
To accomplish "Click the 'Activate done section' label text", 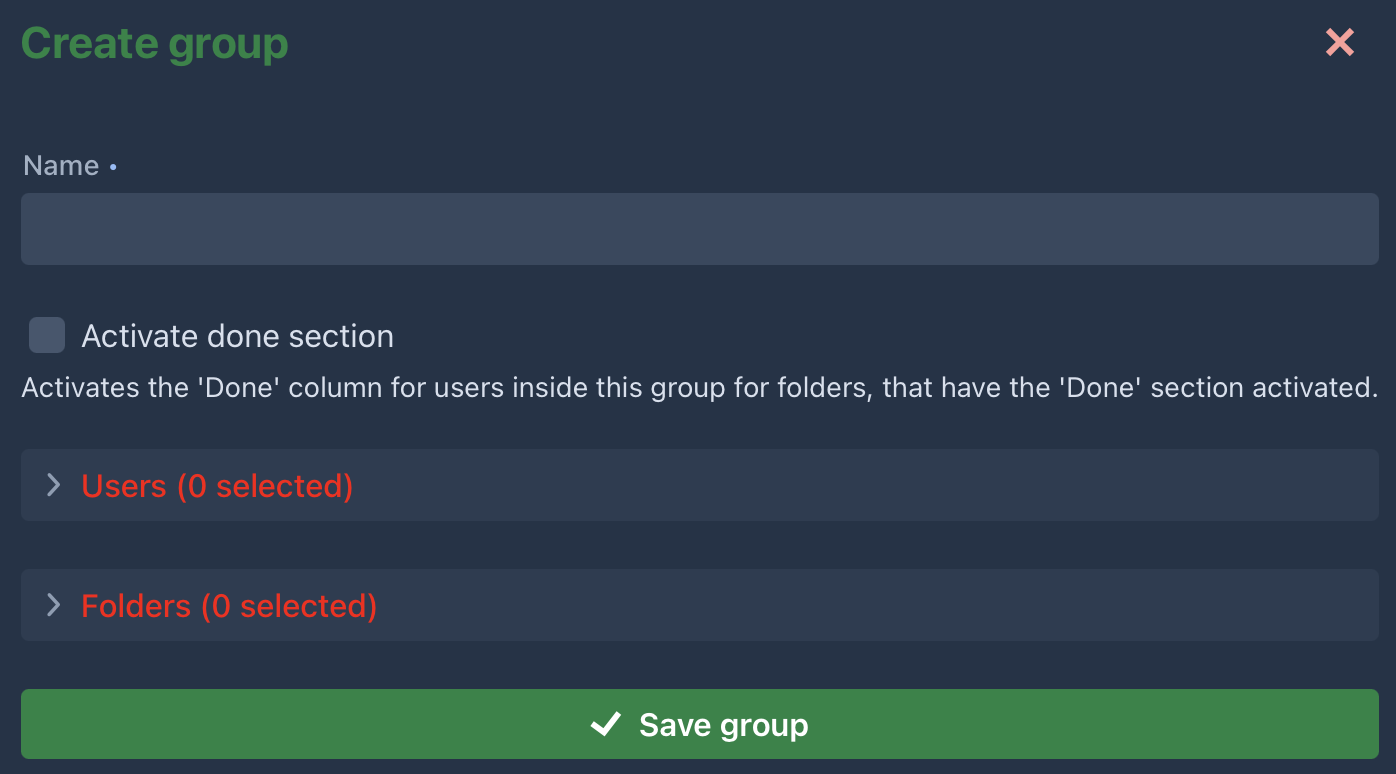I will 237,336.
